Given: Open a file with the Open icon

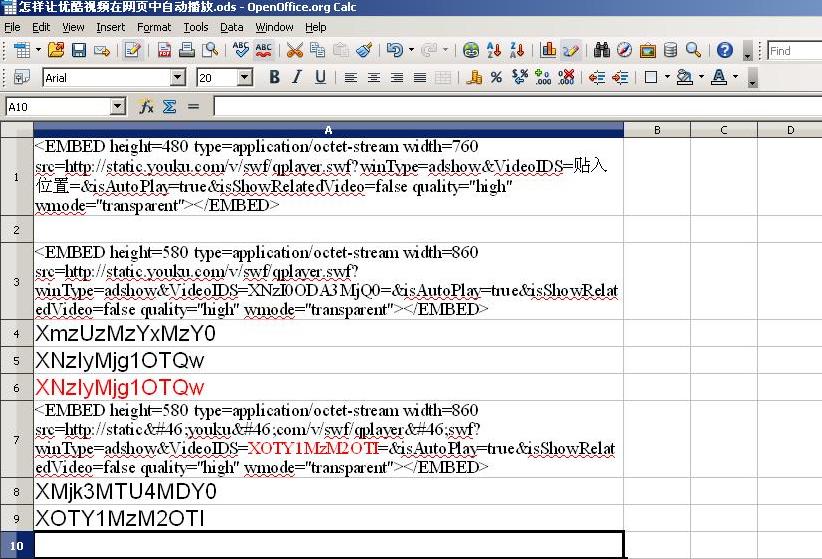Looking at the screenshot, I should (56, 50).
